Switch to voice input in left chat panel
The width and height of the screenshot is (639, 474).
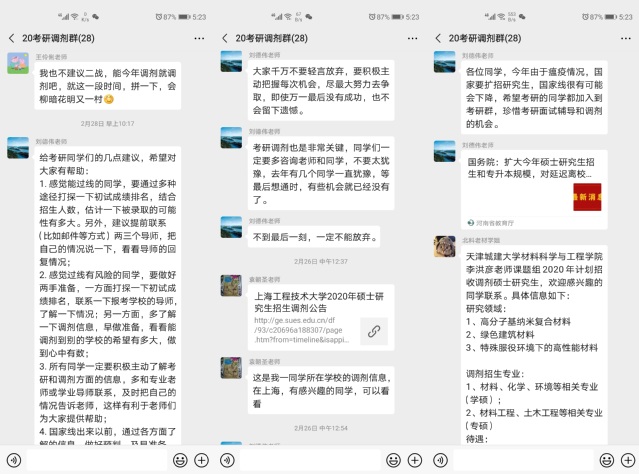(13, 459)
